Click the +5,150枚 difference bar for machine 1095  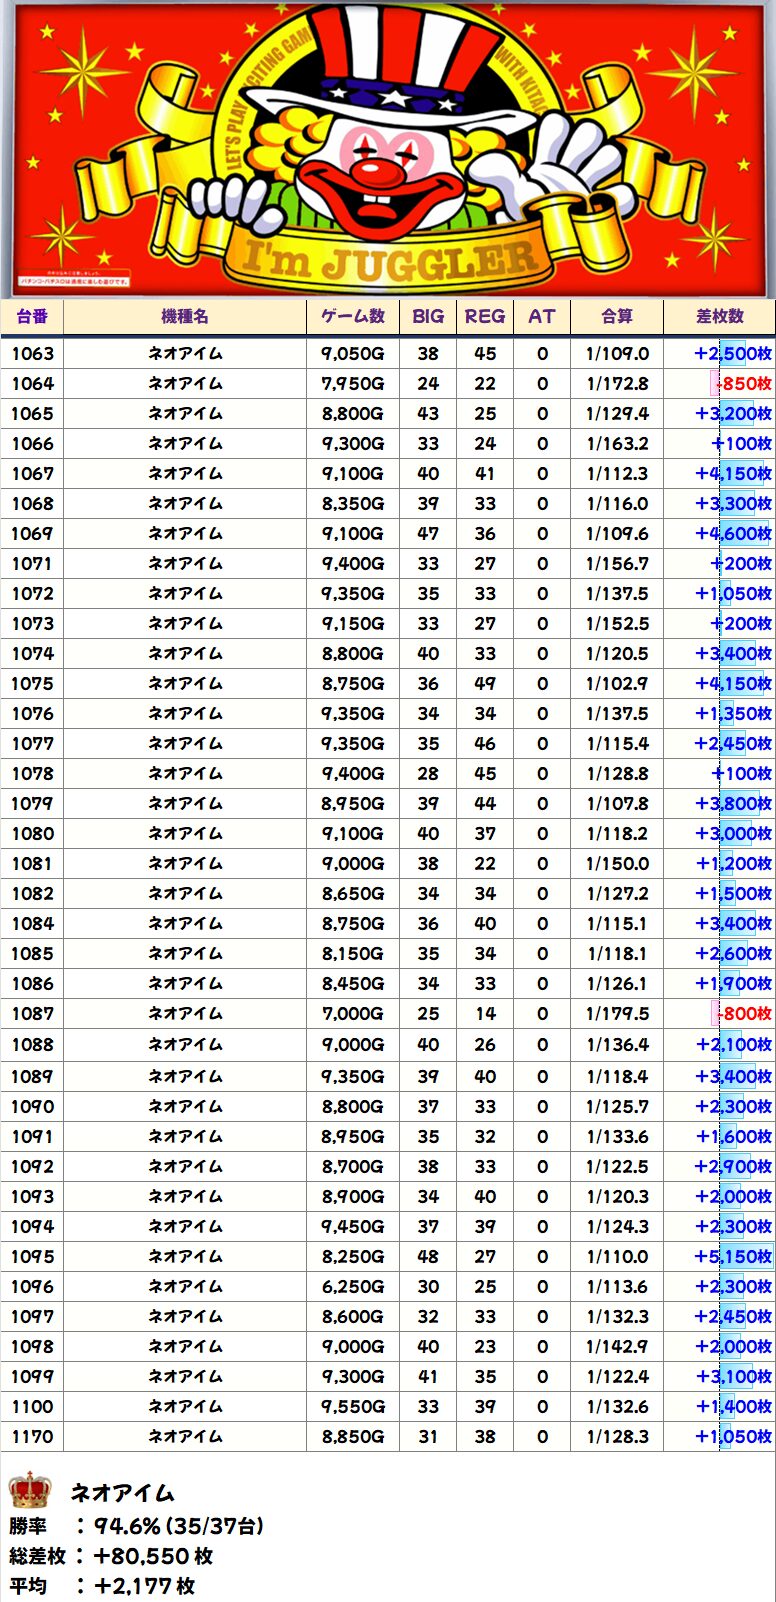pos(733,1256)
